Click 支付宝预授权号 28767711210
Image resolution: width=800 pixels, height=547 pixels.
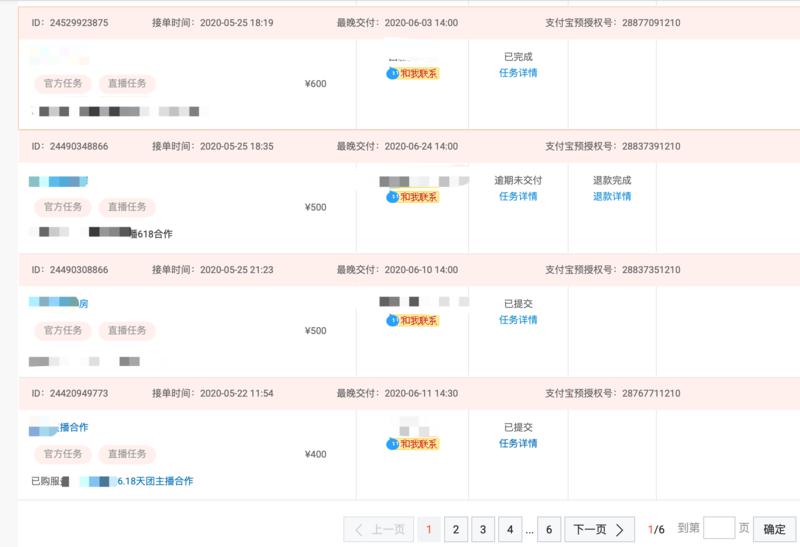point(612,393)
